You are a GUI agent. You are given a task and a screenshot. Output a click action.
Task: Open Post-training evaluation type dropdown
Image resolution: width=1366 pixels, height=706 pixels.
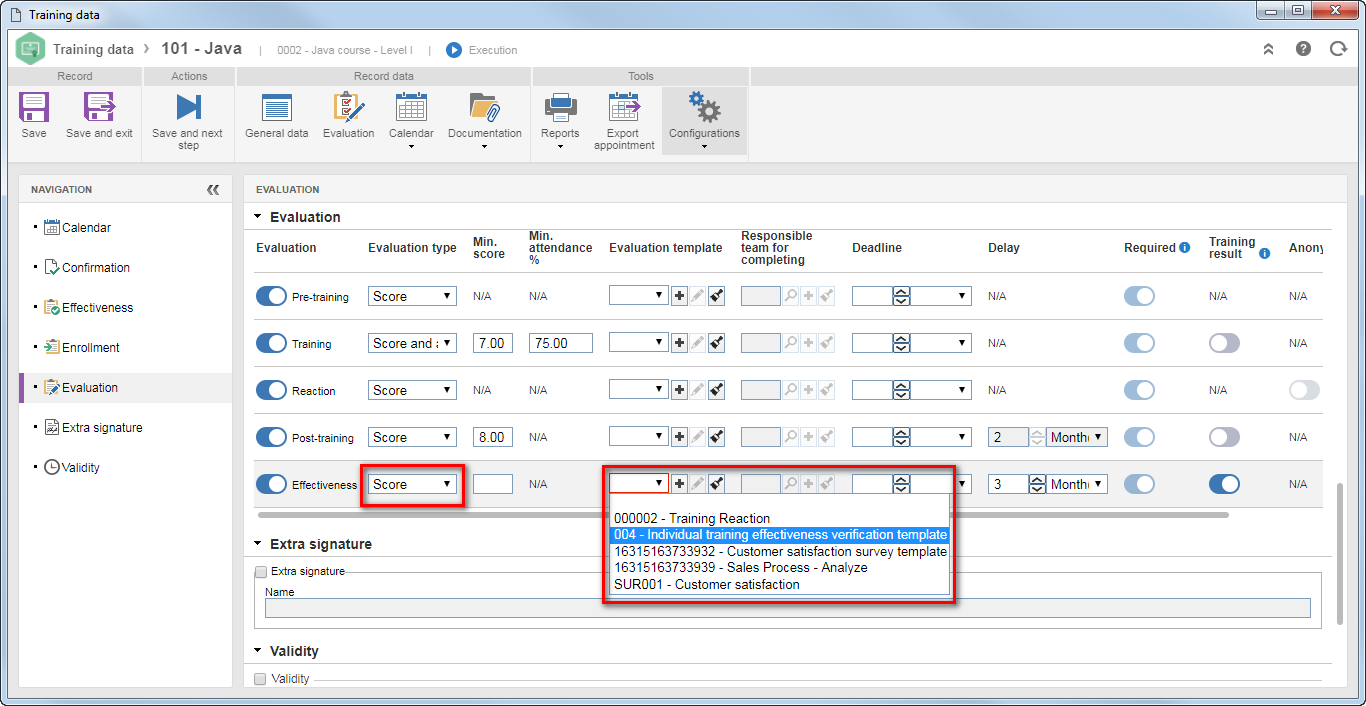pos(412,437)
